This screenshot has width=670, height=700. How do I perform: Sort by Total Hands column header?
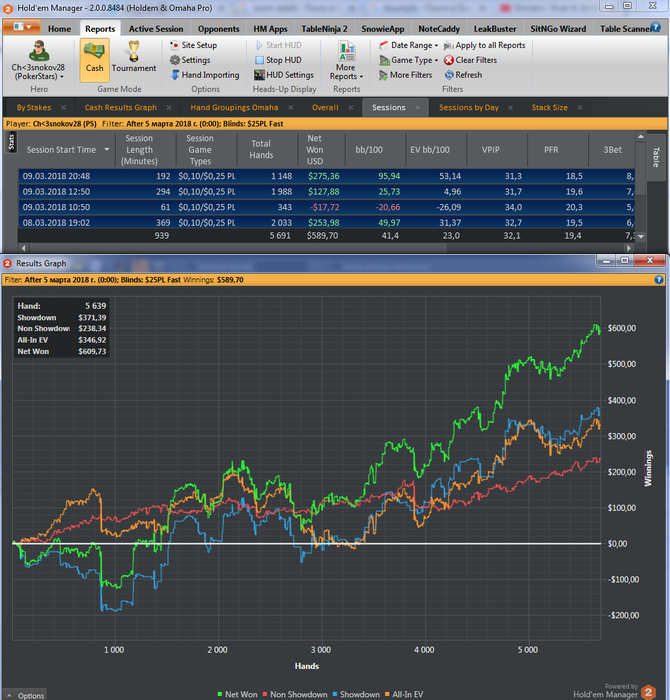coord(261,150)
